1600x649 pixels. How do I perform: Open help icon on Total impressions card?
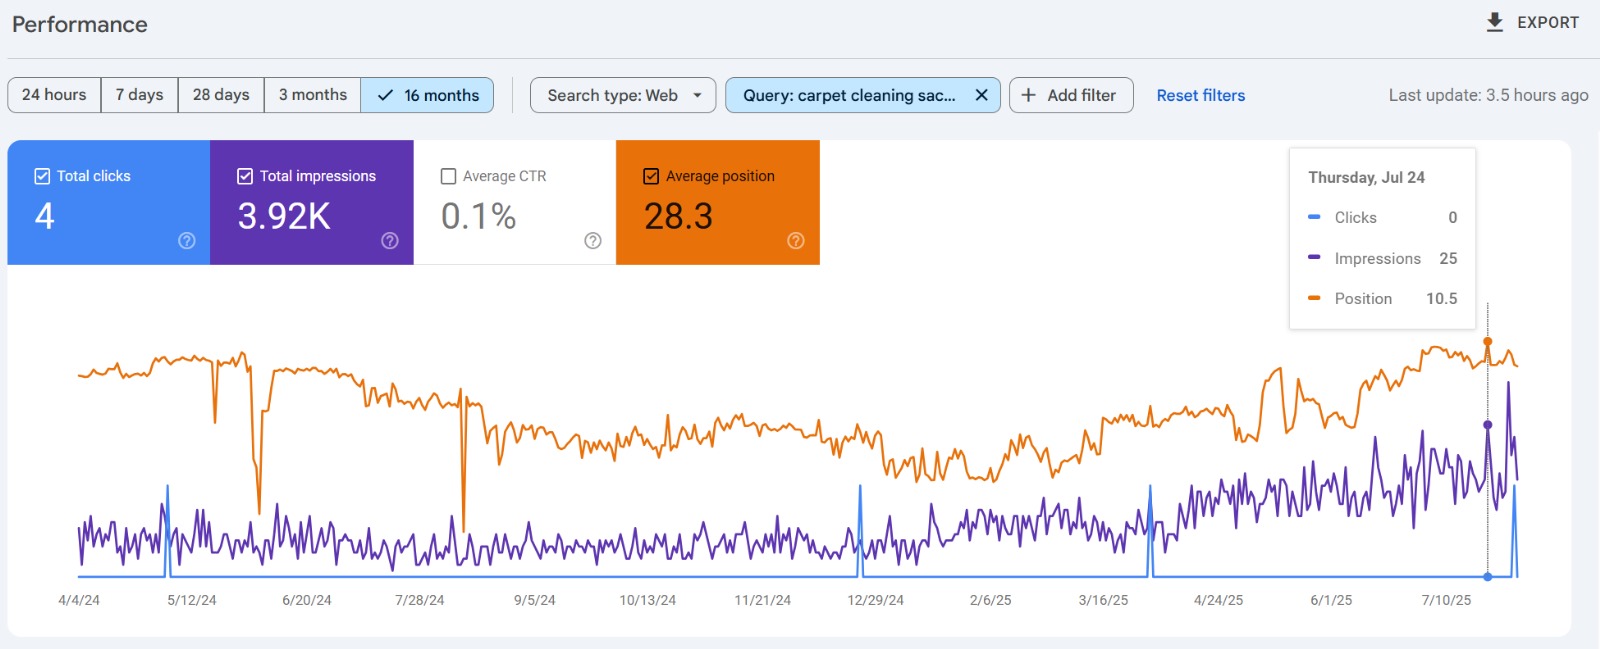pyautogui.click(x=390, y=241)
